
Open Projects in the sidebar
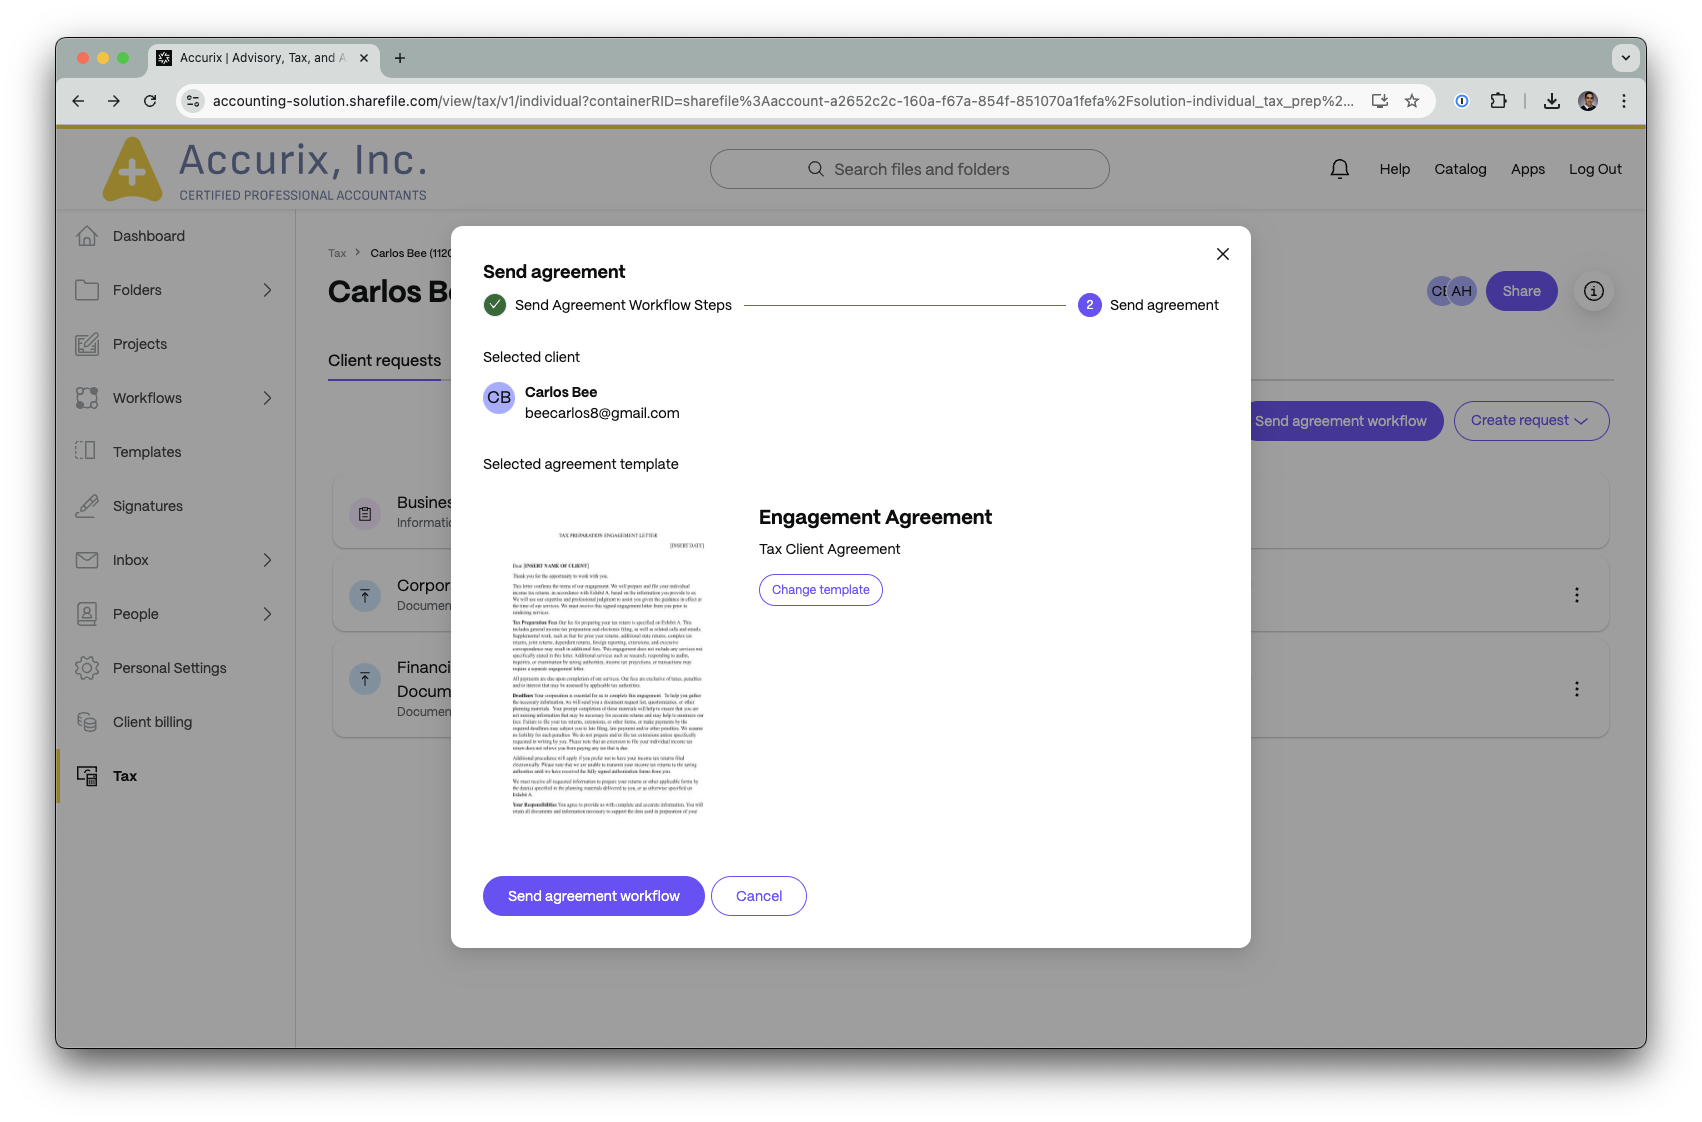(x=140, y=344)
